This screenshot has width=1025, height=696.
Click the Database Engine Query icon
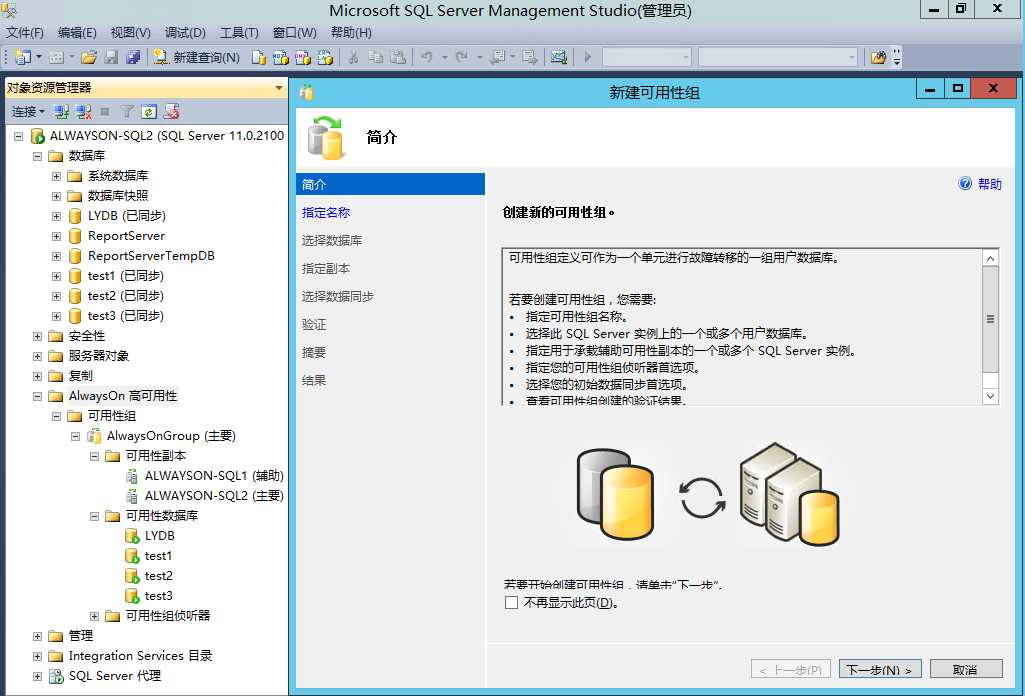[258, 58]
